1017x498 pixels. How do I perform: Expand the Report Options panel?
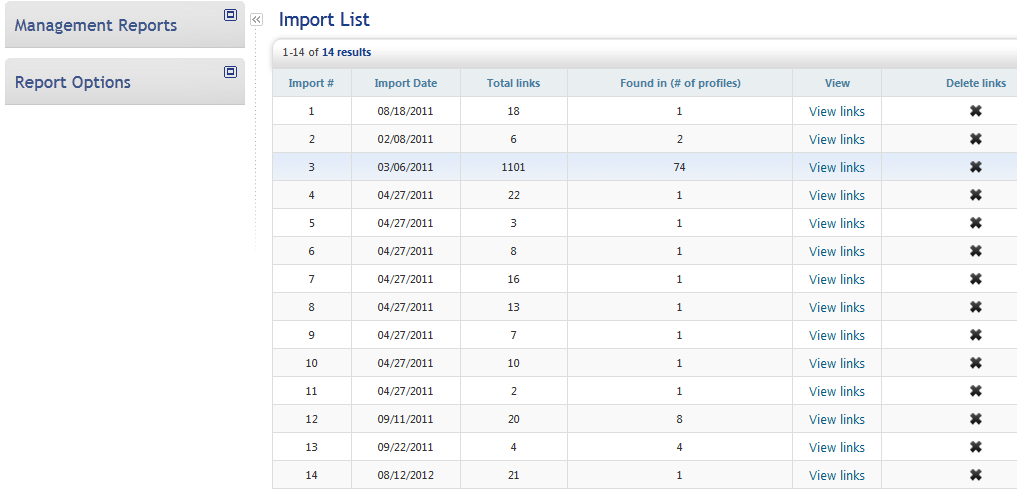coord(230,72)
